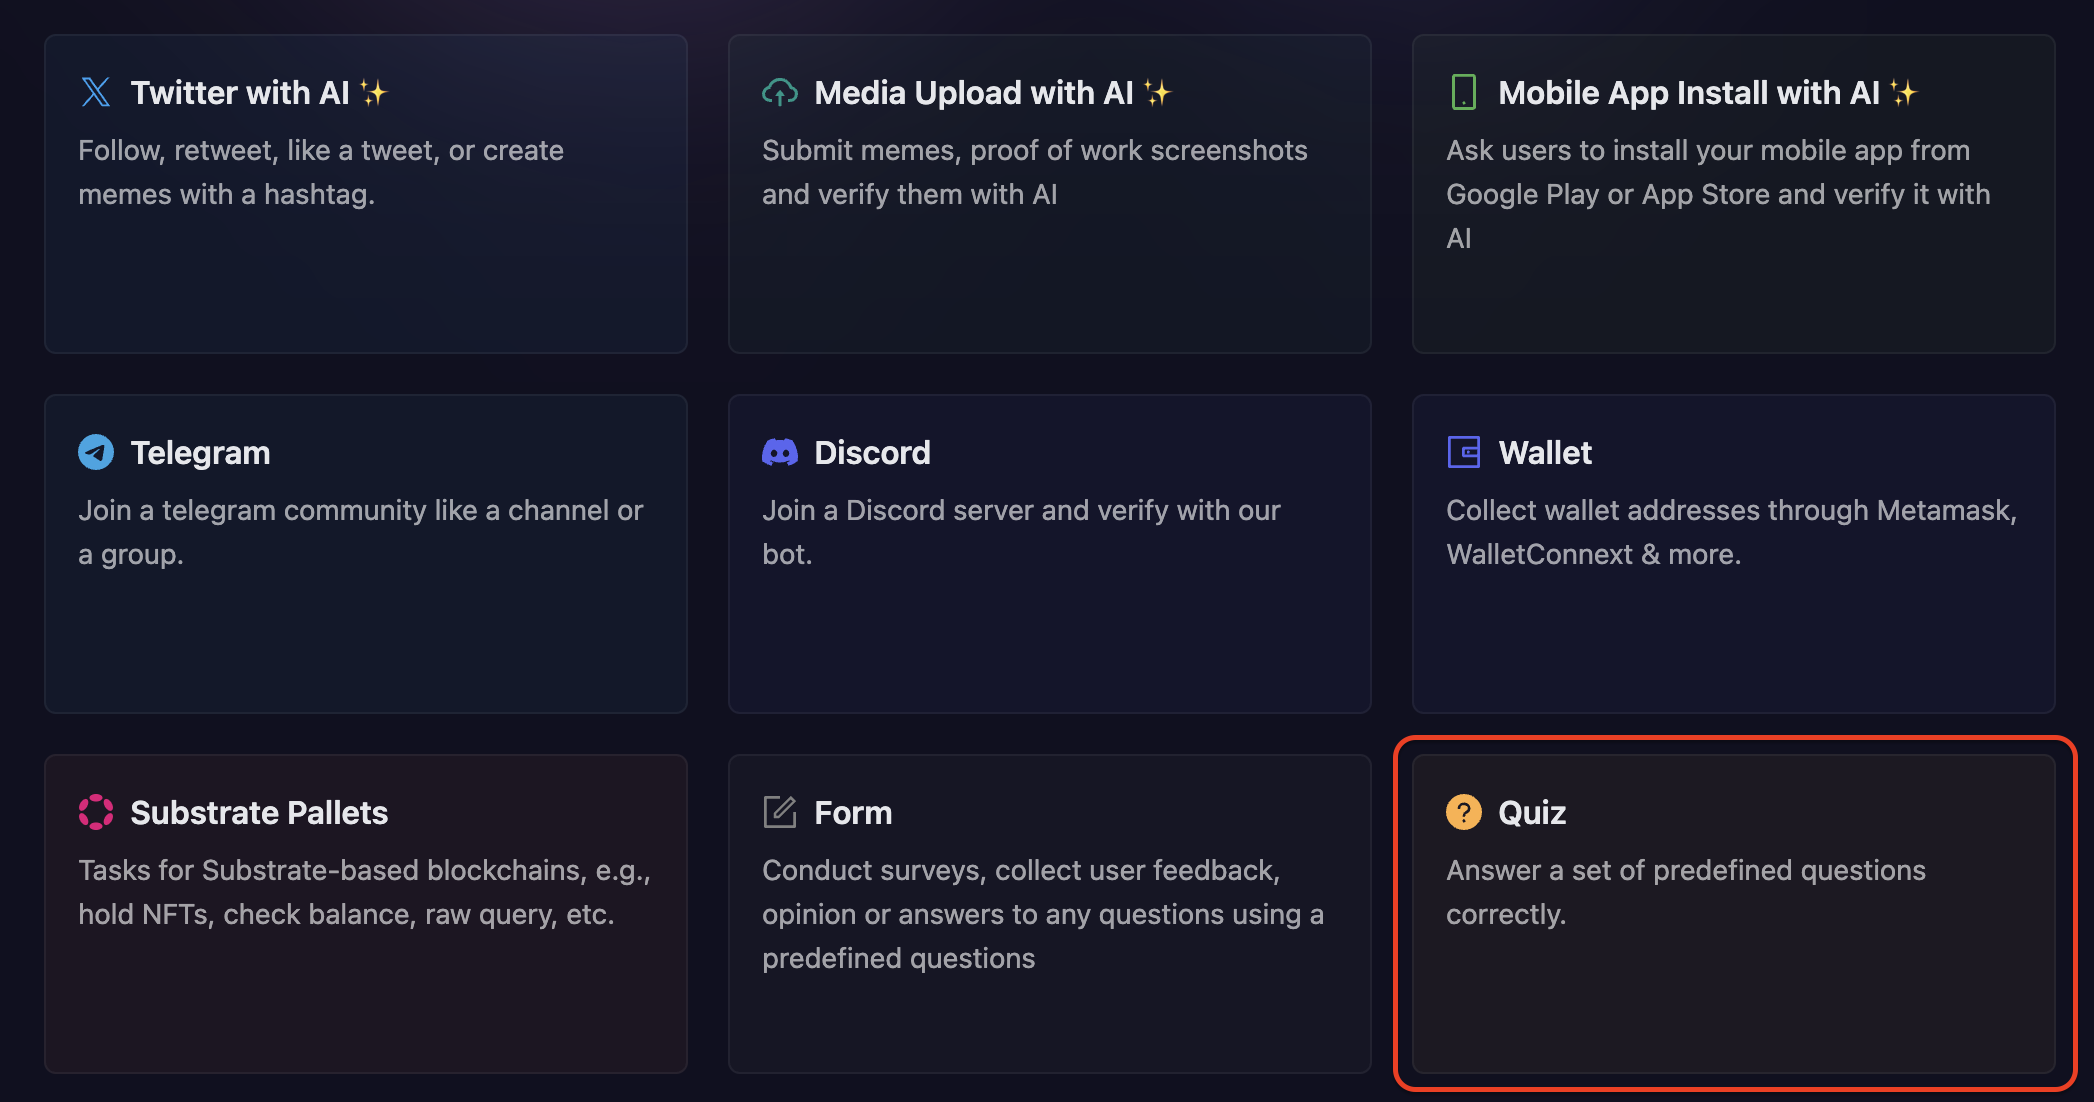Choose Mobile App Install with AI heading
The height and width of the screenshot is (1102, 2094).
click(x=1688, y=93)
